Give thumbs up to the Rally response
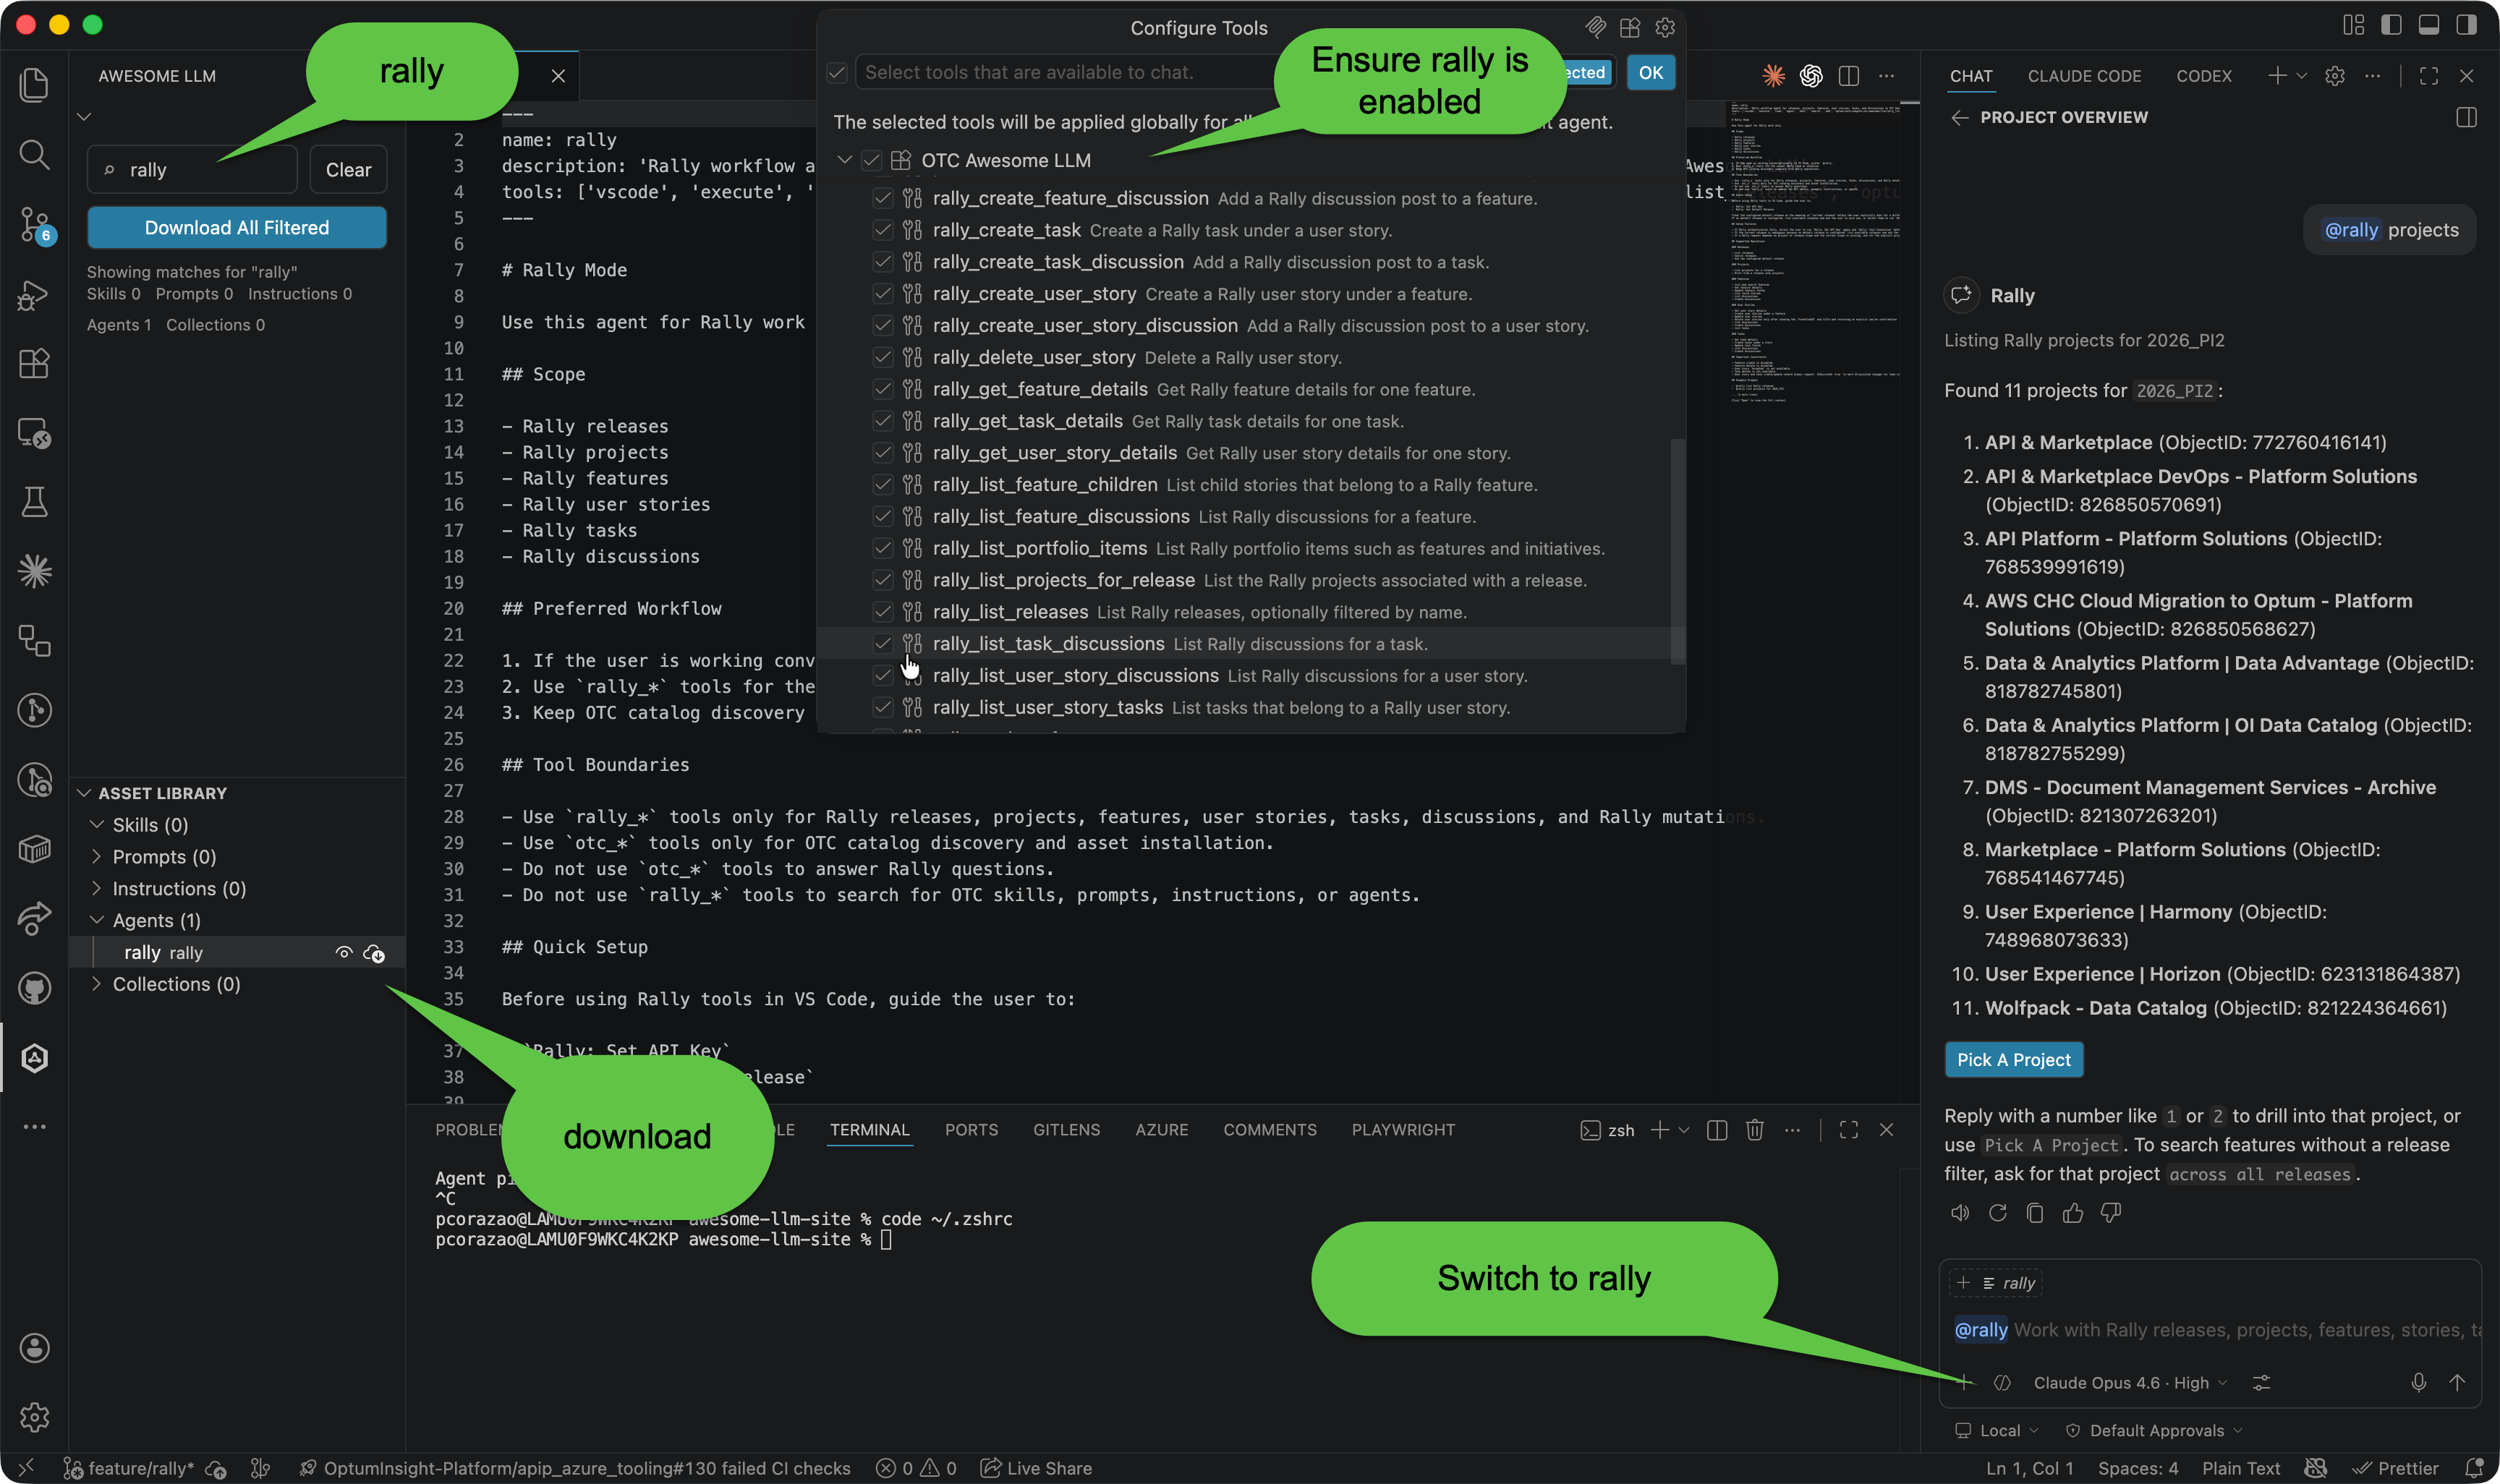The height and width of the screenshot is (1484, 2500). 2073,1213
